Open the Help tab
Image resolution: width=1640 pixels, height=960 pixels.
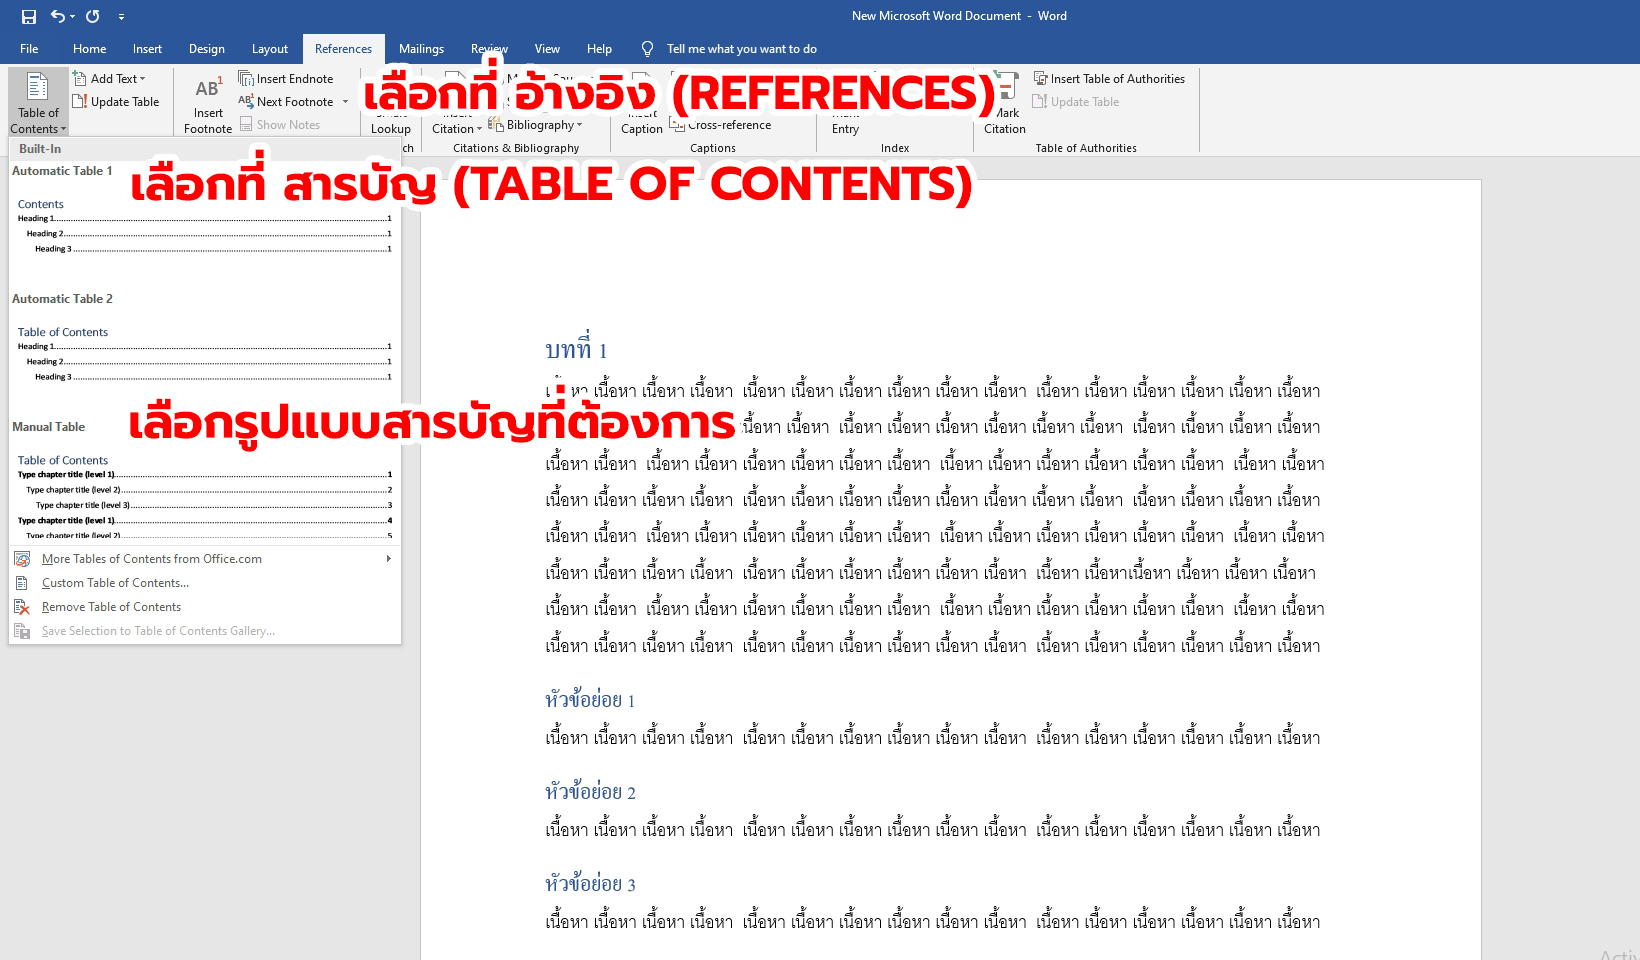pyautogui.click(x=599, y=48)
